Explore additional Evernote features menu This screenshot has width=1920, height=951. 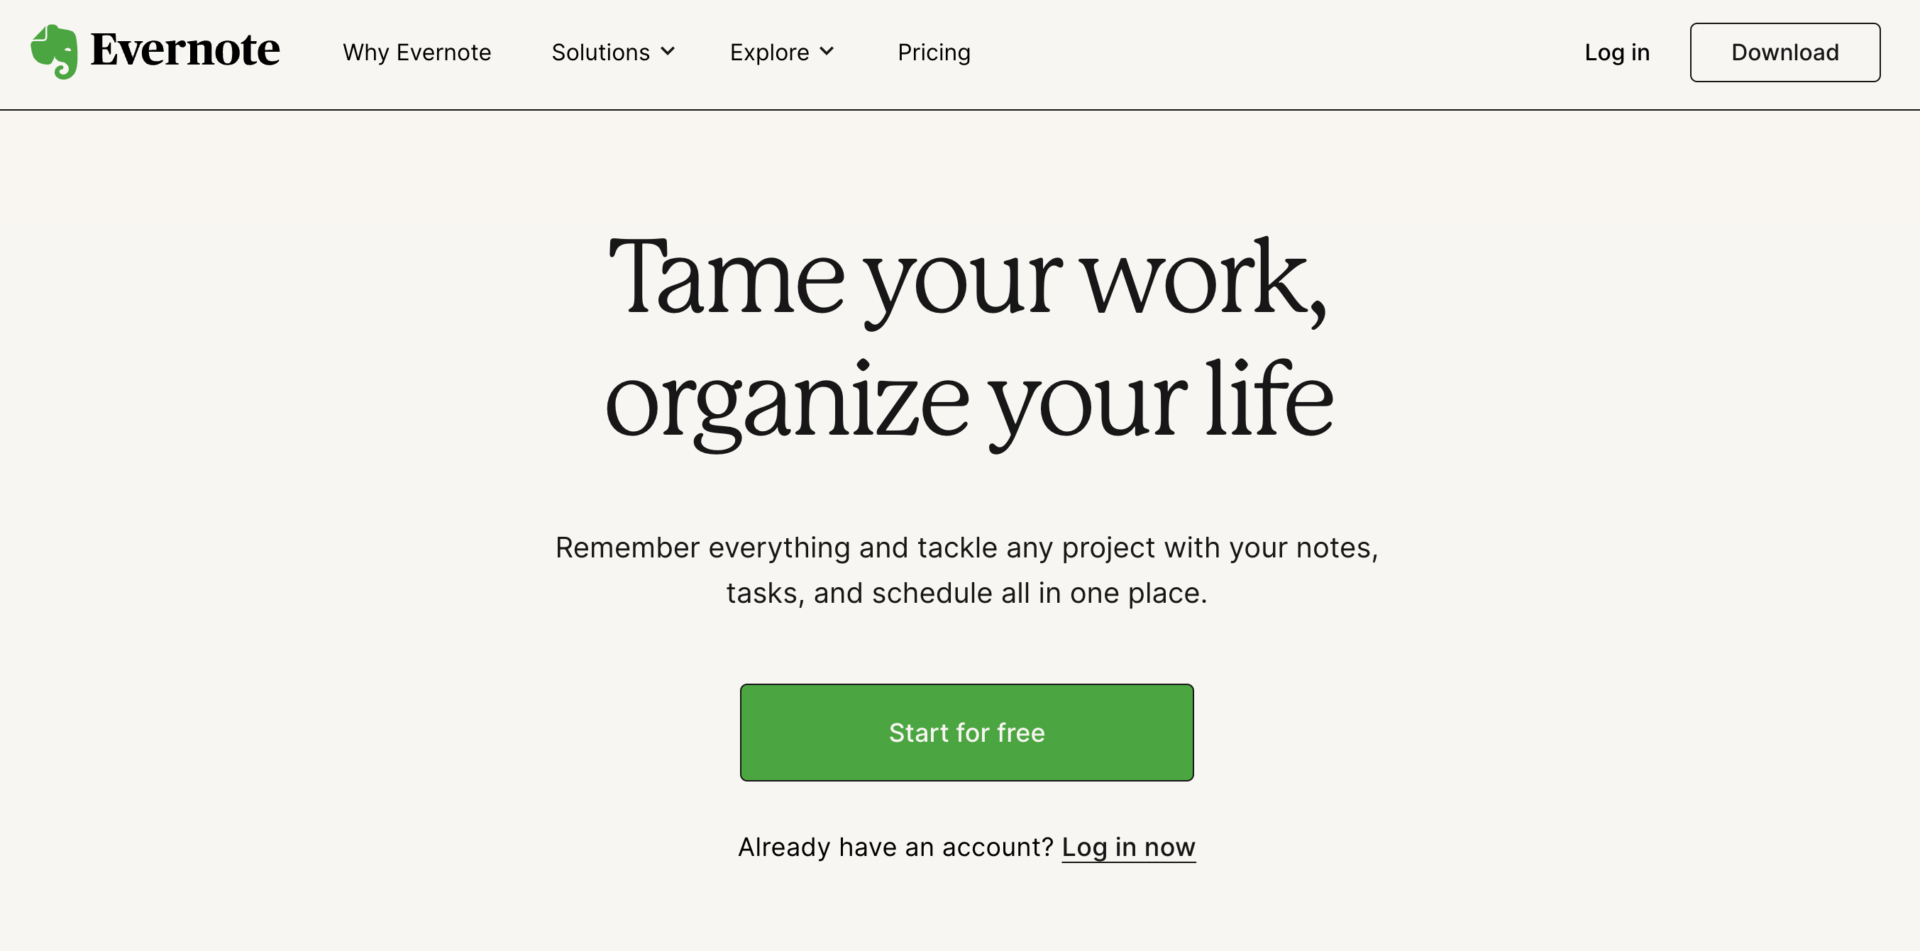coord(770,52)
